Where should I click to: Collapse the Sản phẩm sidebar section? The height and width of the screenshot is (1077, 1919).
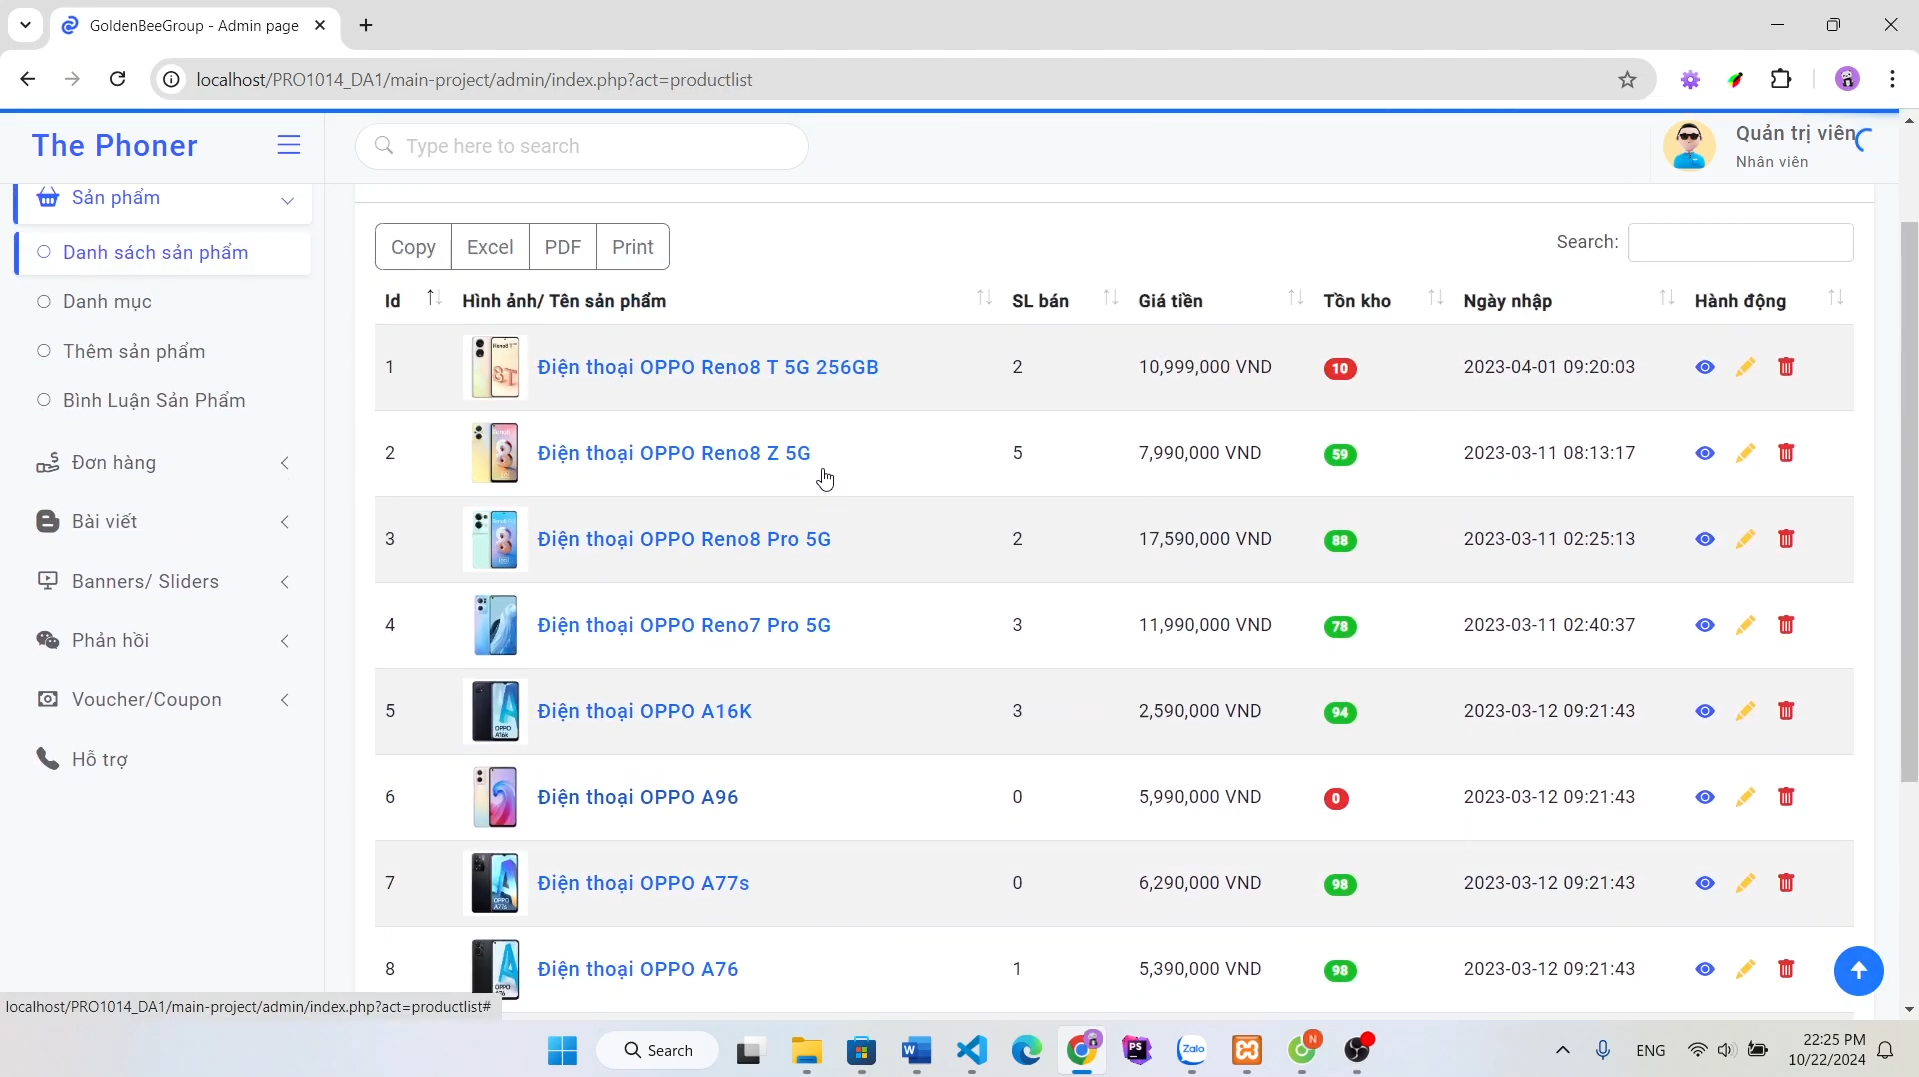164,198
